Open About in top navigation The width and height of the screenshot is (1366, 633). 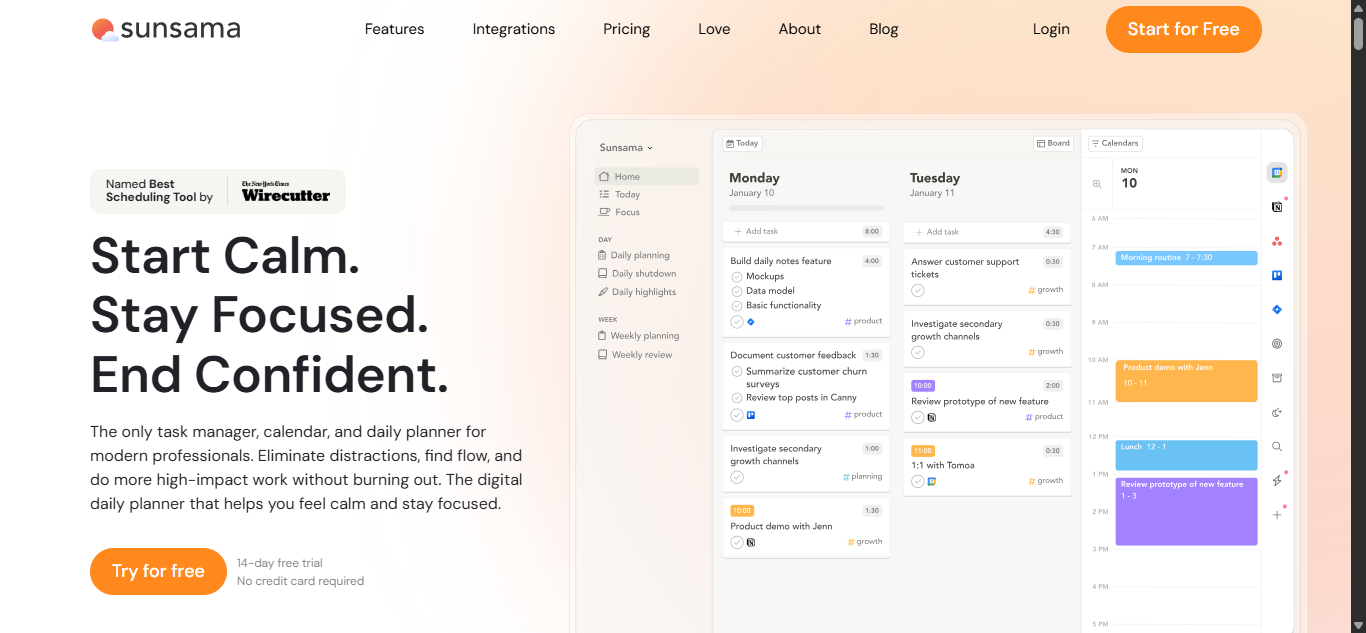tap(800, 29)
